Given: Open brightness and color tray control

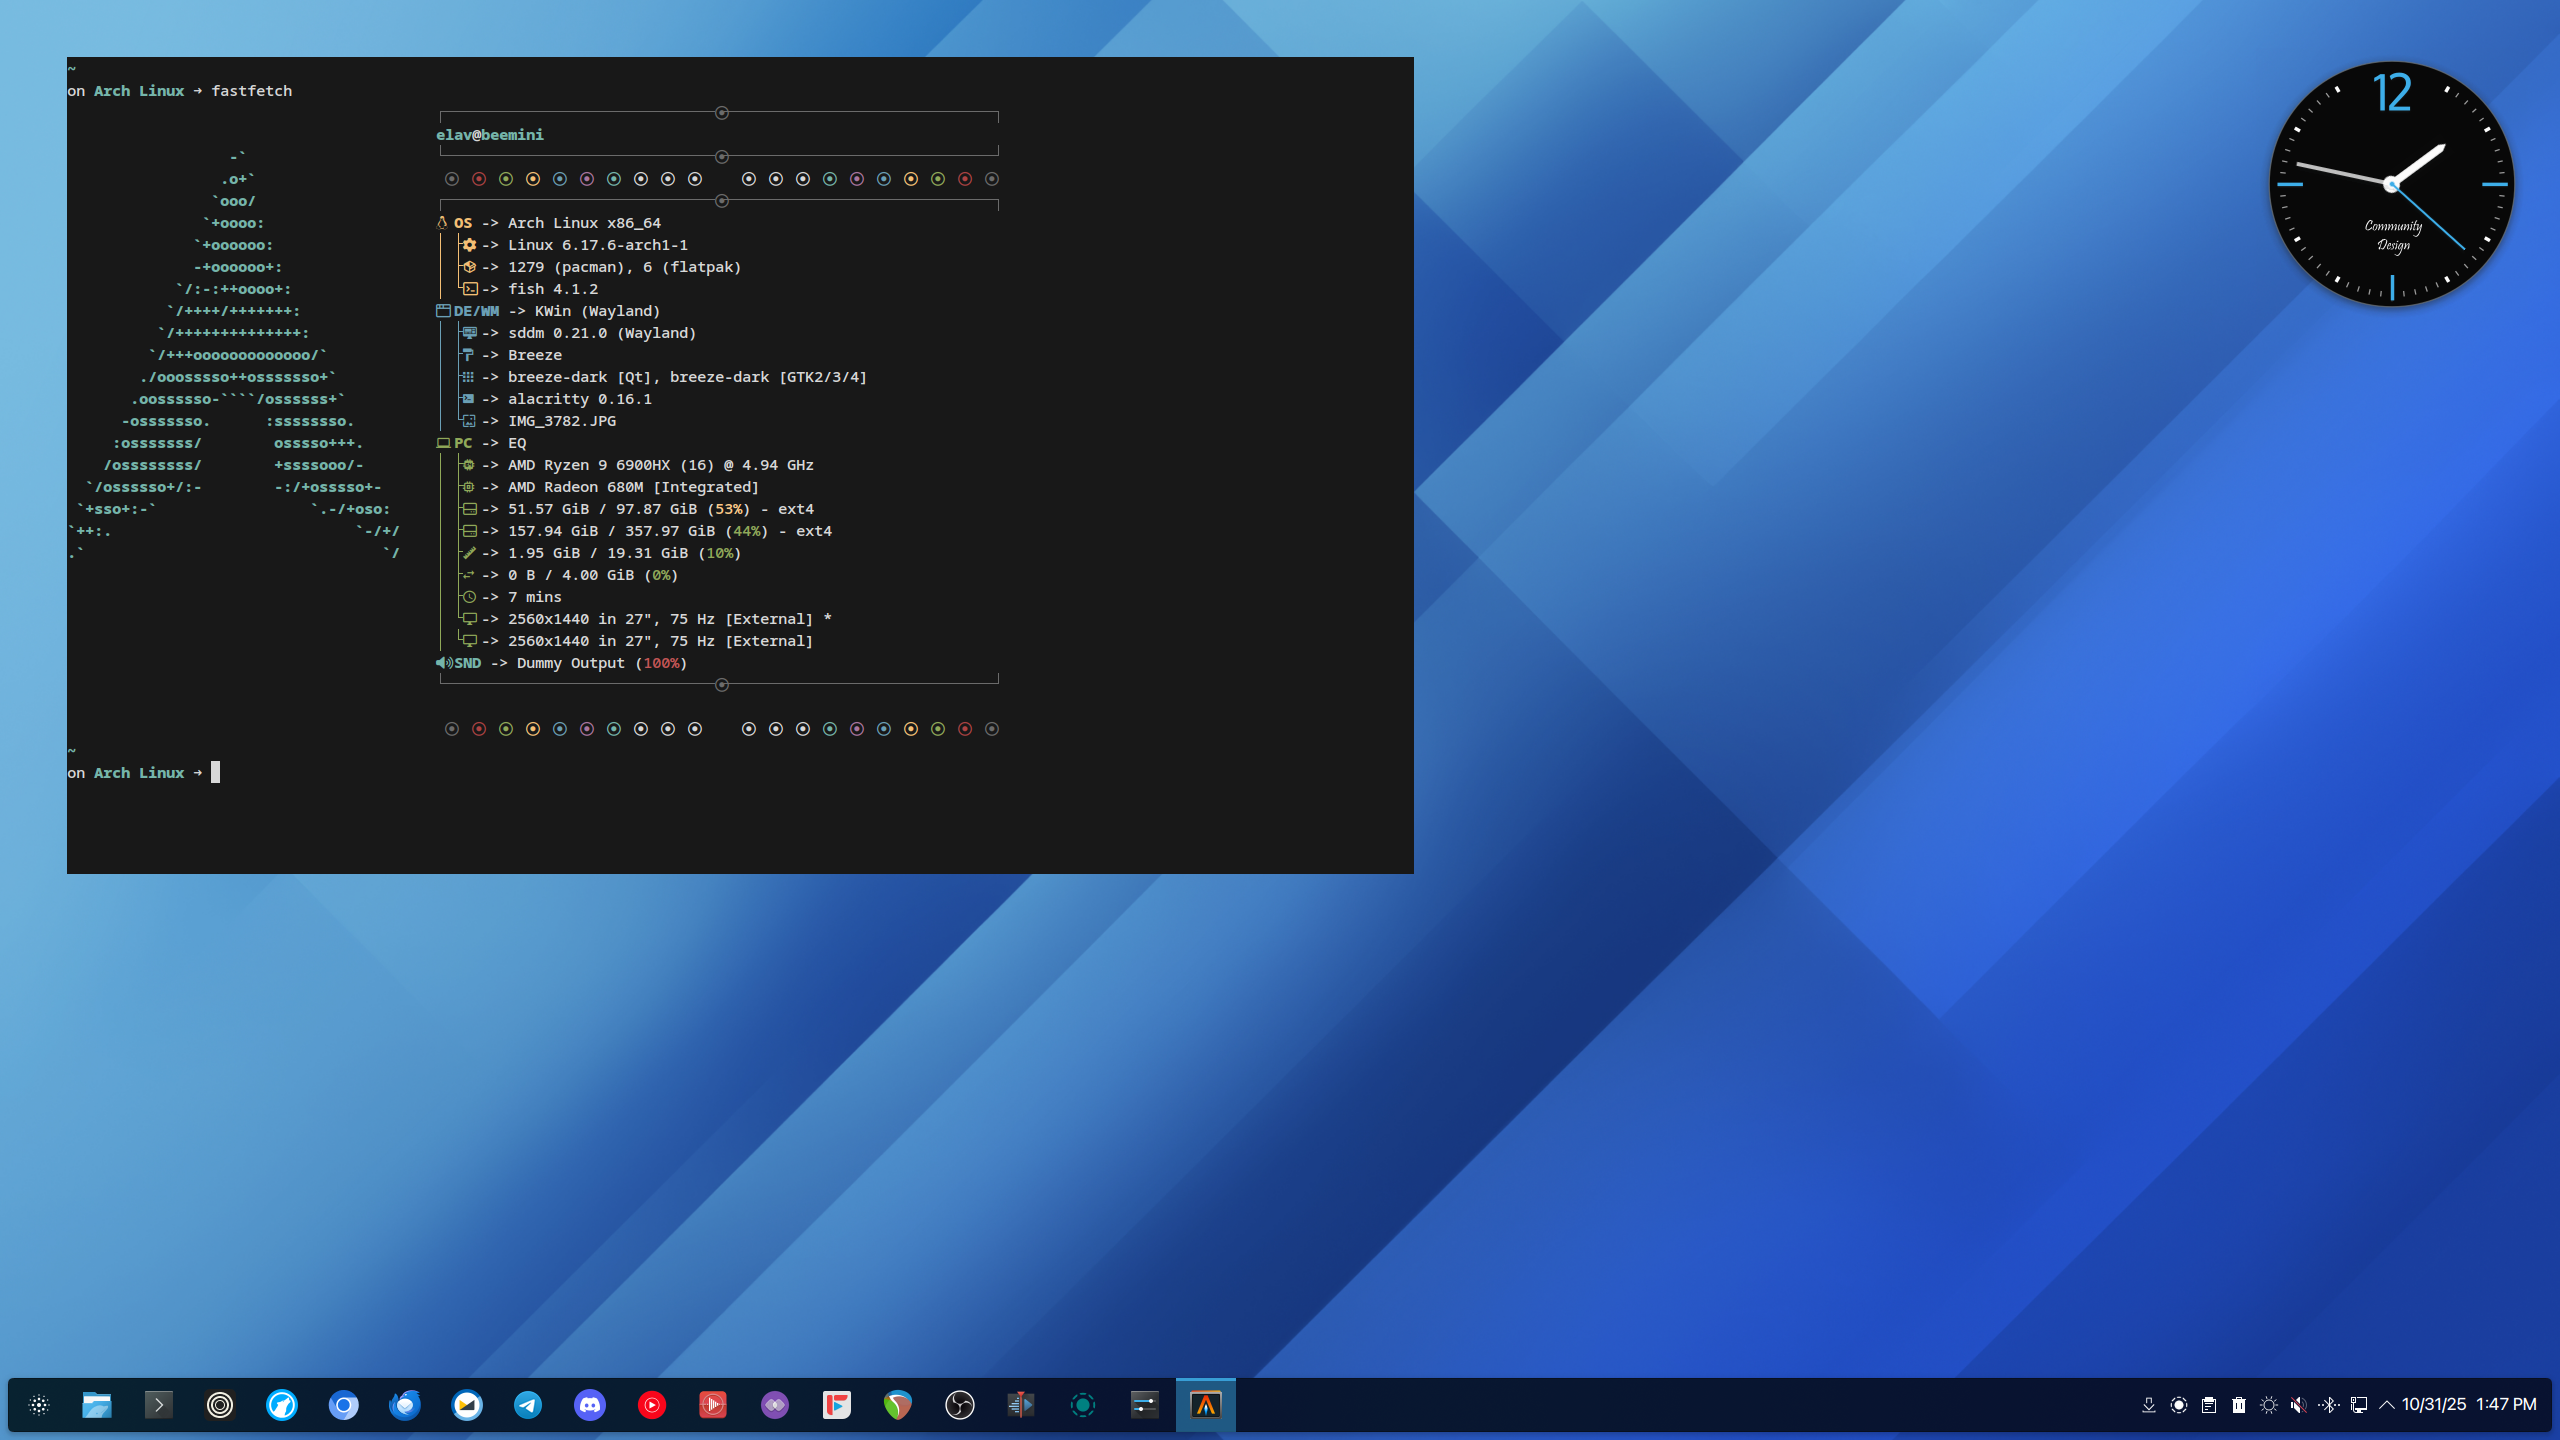Looking at the screenshot, I should pos(2268,1405).
